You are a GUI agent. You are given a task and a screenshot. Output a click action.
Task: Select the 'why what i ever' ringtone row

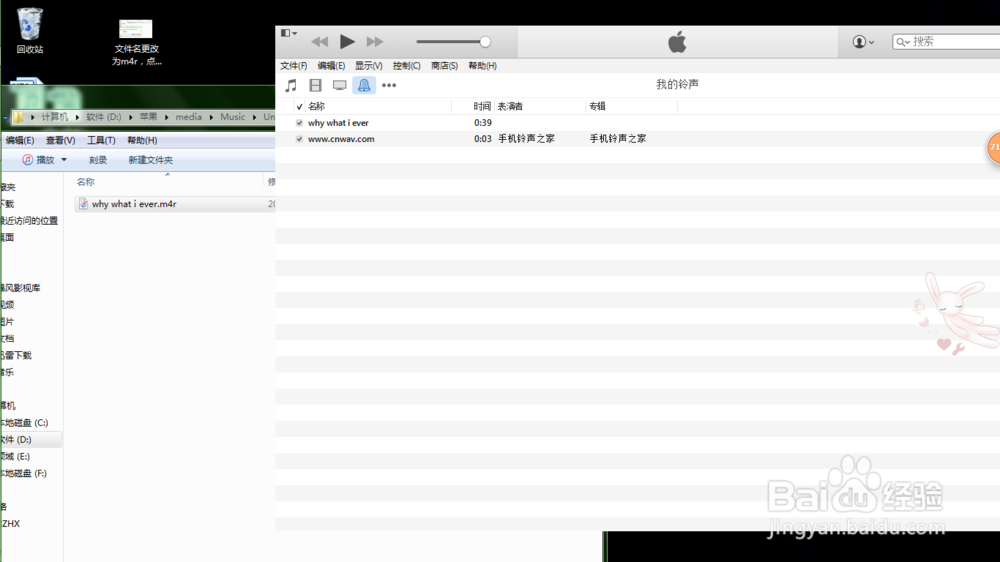pyautogui.click(x=638, y=123)
